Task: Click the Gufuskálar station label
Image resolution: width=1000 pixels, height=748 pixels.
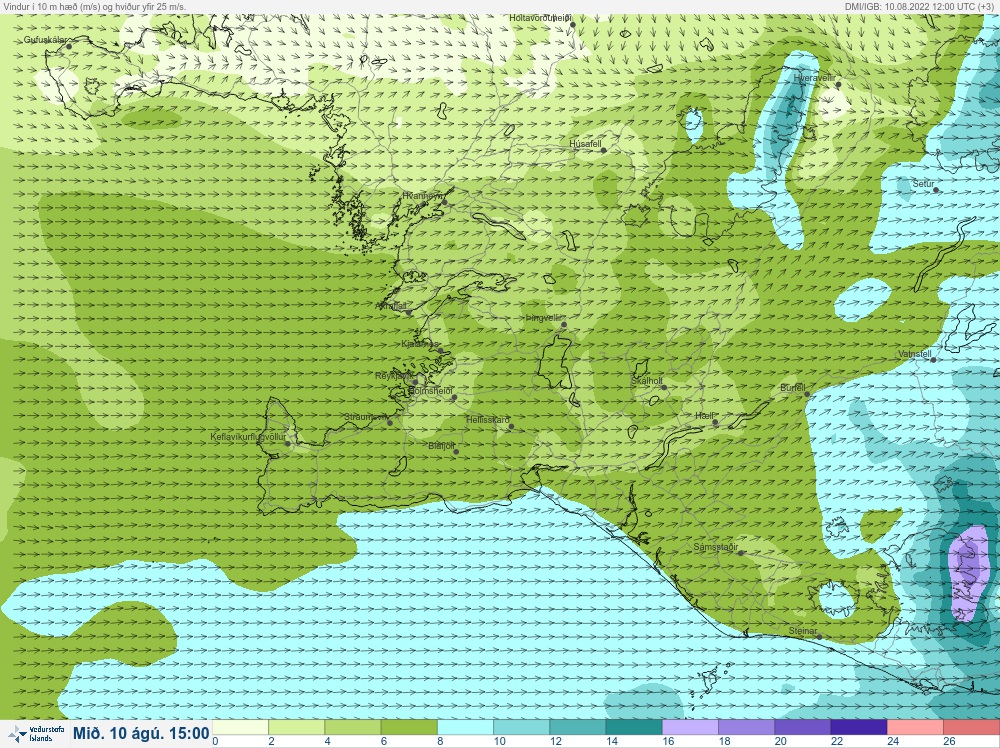Action: (x=45, y=40)
